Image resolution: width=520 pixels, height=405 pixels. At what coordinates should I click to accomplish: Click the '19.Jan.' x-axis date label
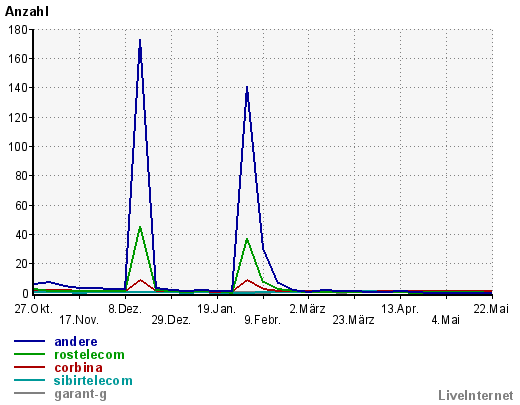click(216, 309)
